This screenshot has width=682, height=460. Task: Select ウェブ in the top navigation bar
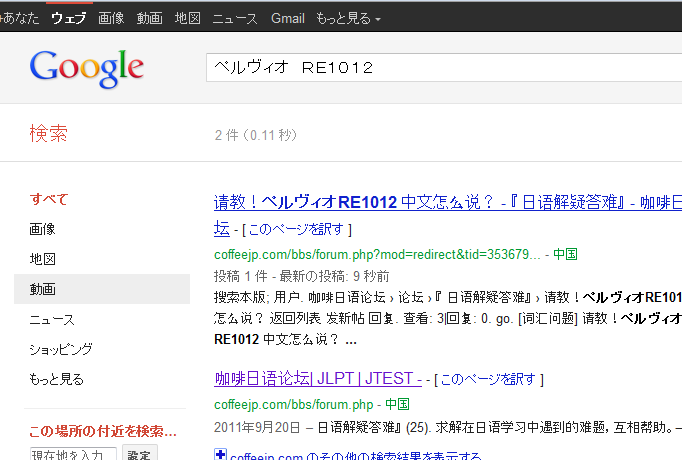68,18
